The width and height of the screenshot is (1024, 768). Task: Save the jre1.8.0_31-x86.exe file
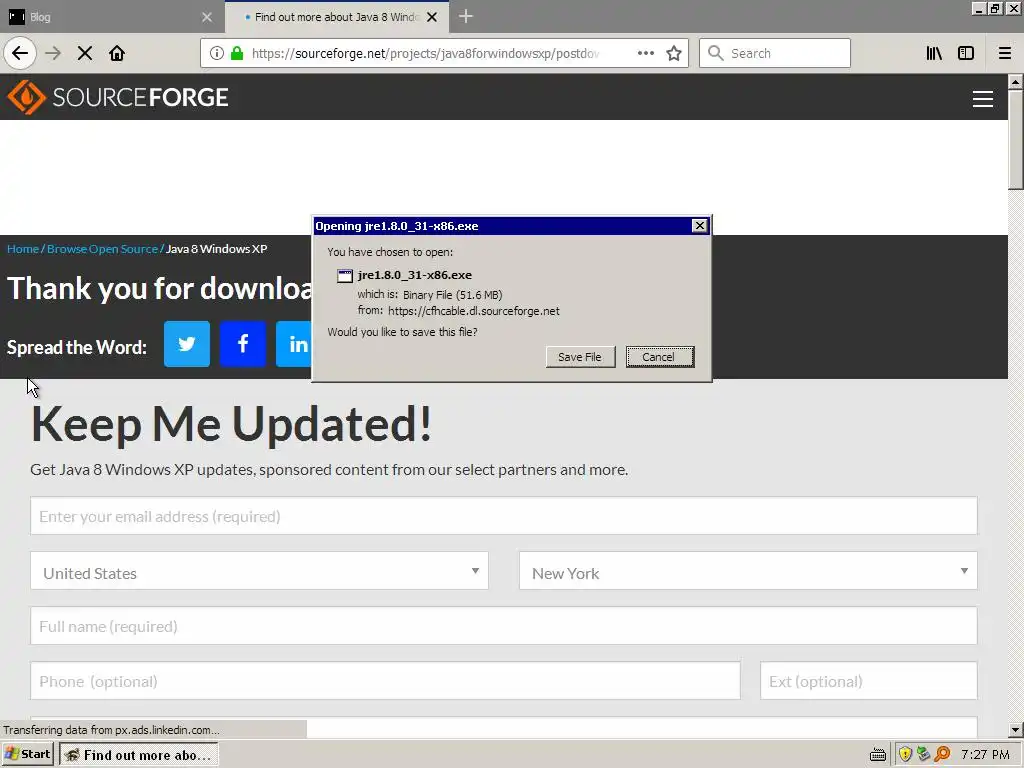click(580, 357)
